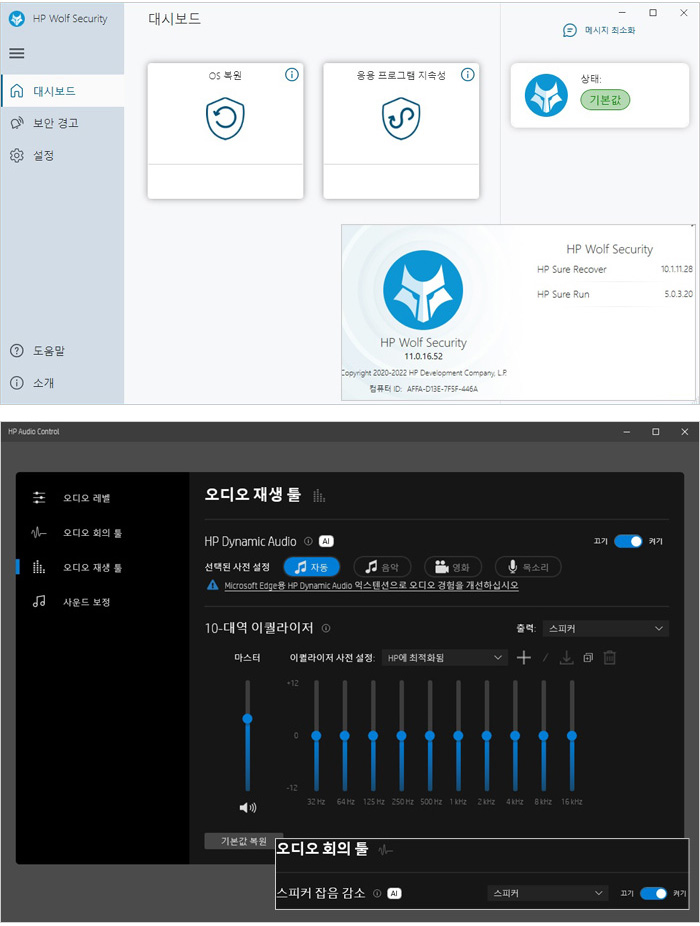Image resolution: width=700 pixels, height=926 pixels.
Task: Maximize the HP Audio Control window
Action: (655, 432)
